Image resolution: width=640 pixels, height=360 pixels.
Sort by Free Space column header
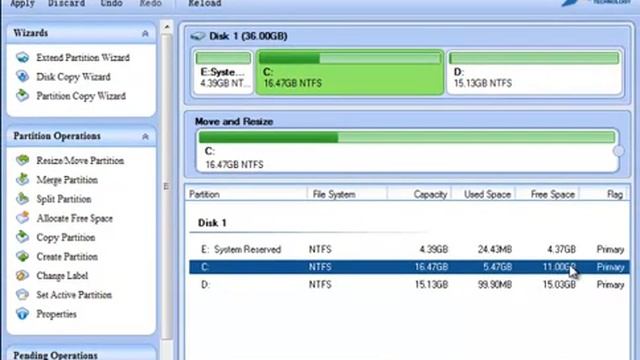click(548, 194)
